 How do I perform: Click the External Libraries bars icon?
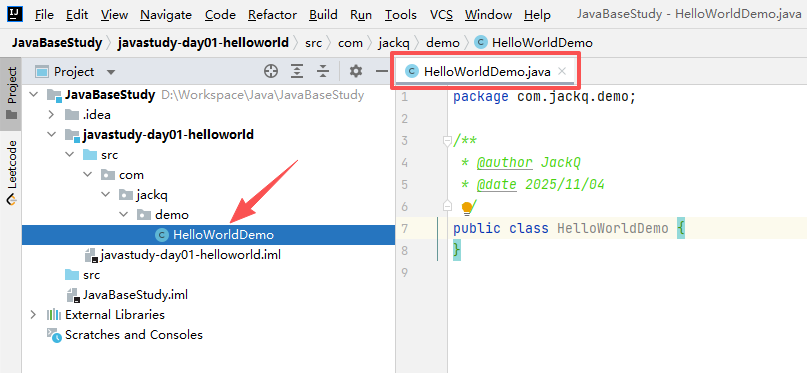coord(54,314)
